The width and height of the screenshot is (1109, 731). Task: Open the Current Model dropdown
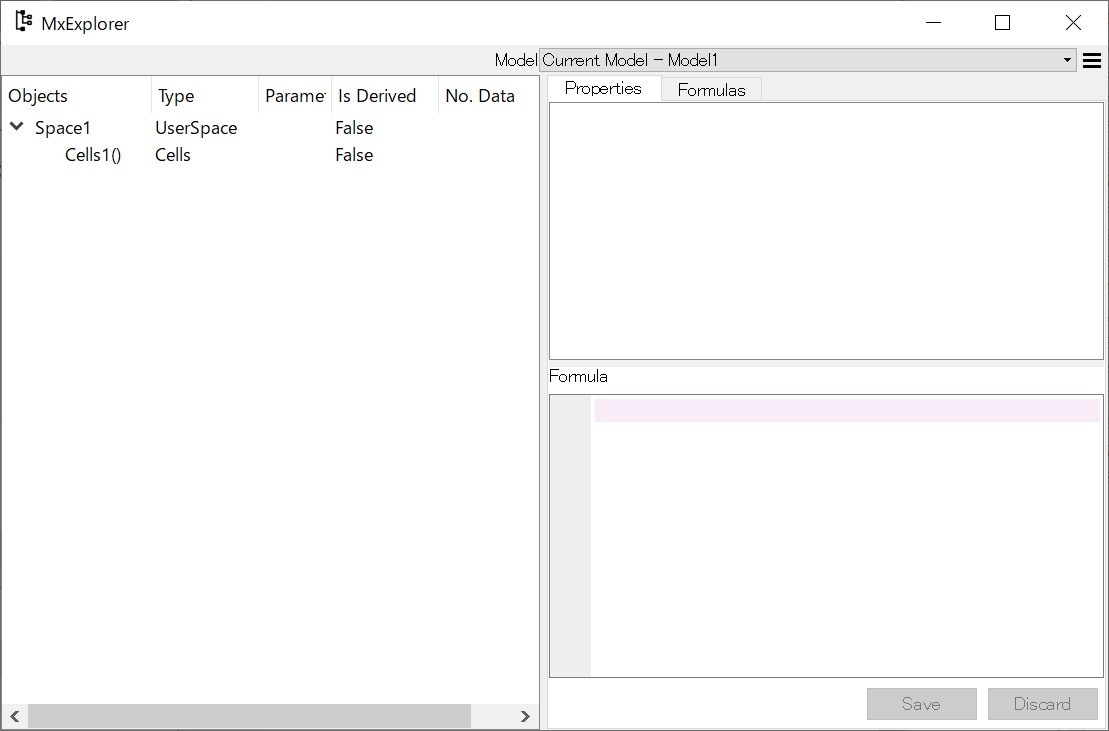[807, 60]
